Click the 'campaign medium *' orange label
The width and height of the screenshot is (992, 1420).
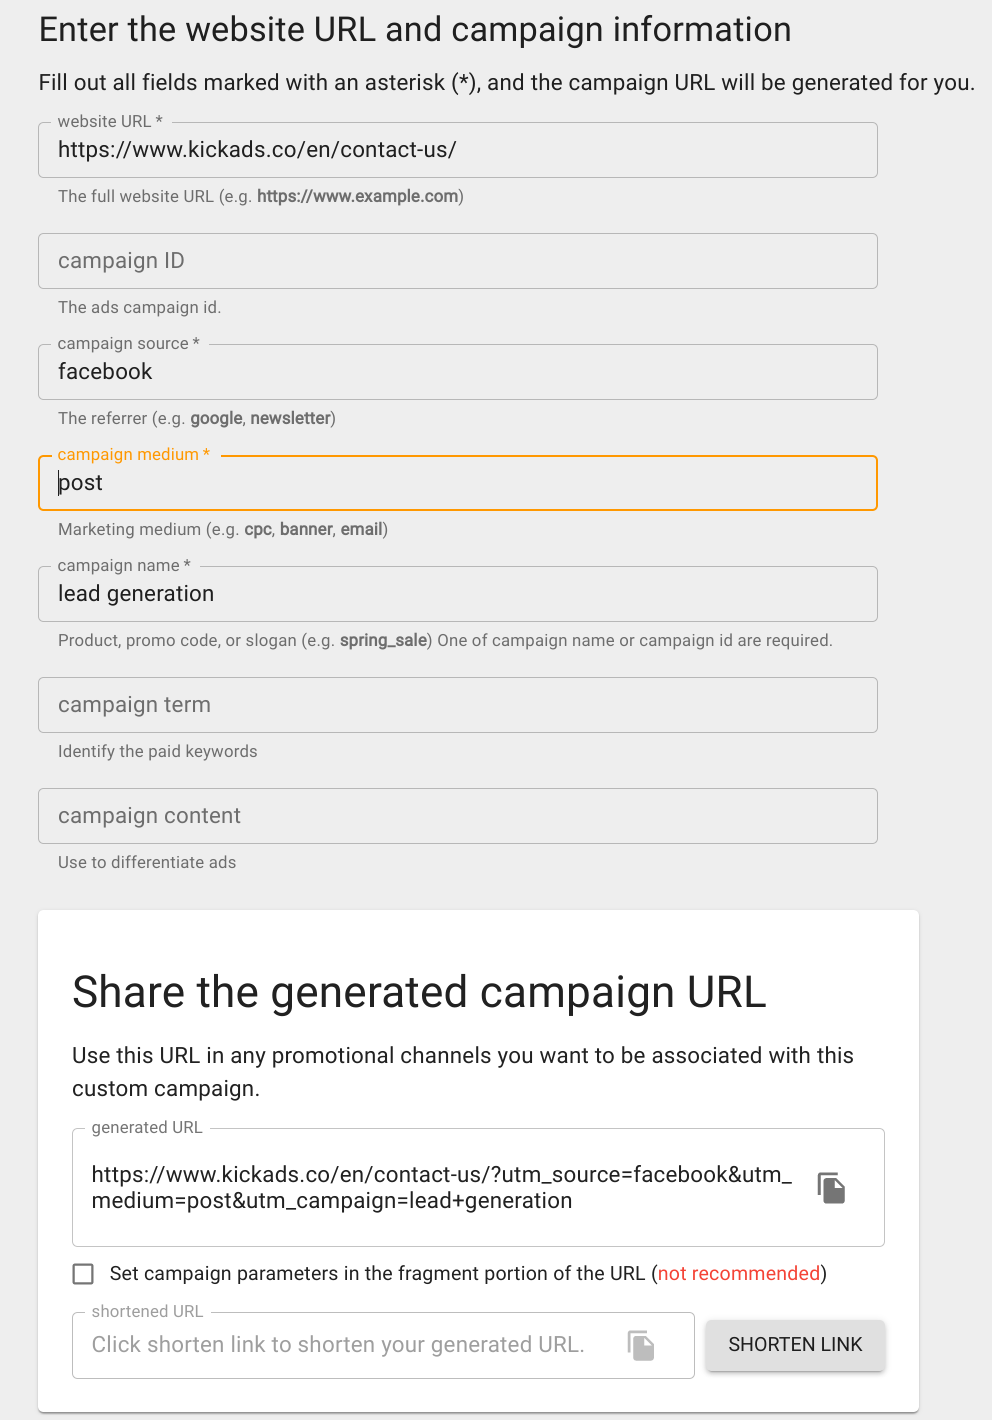click(x=134, y=454)
